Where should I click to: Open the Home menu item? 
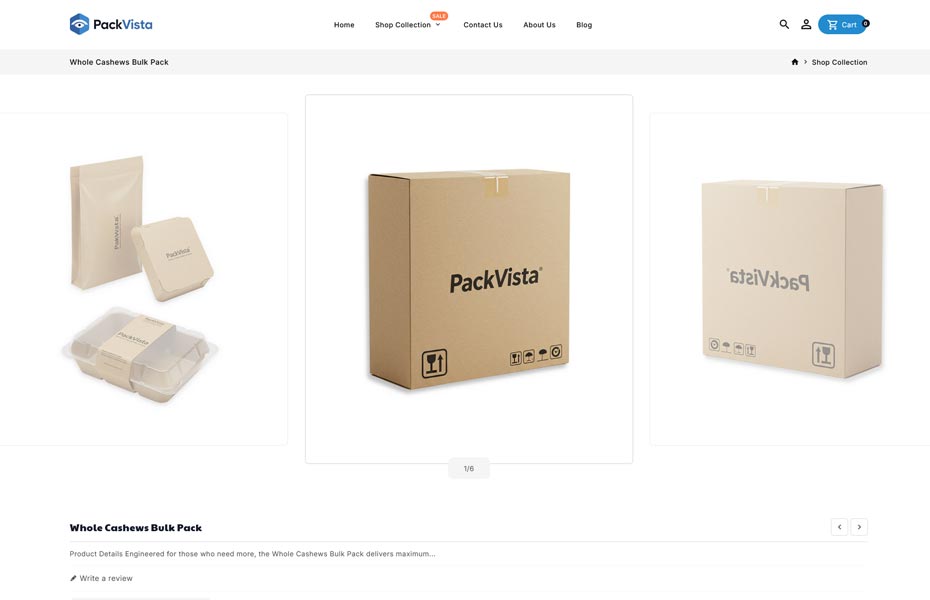(344, 25)
